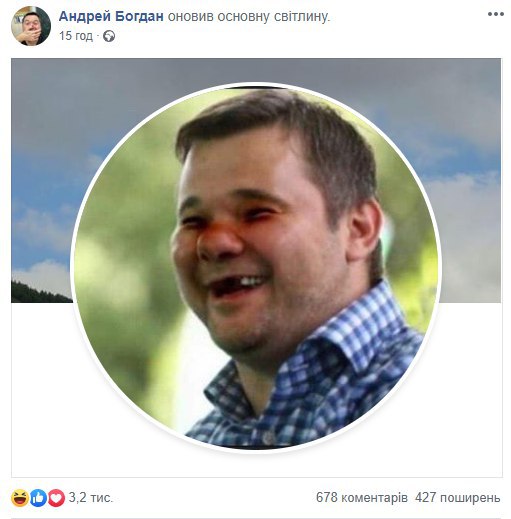
Task: Select the laughing Haha reaction icon
Action: (x=20, y=498)
